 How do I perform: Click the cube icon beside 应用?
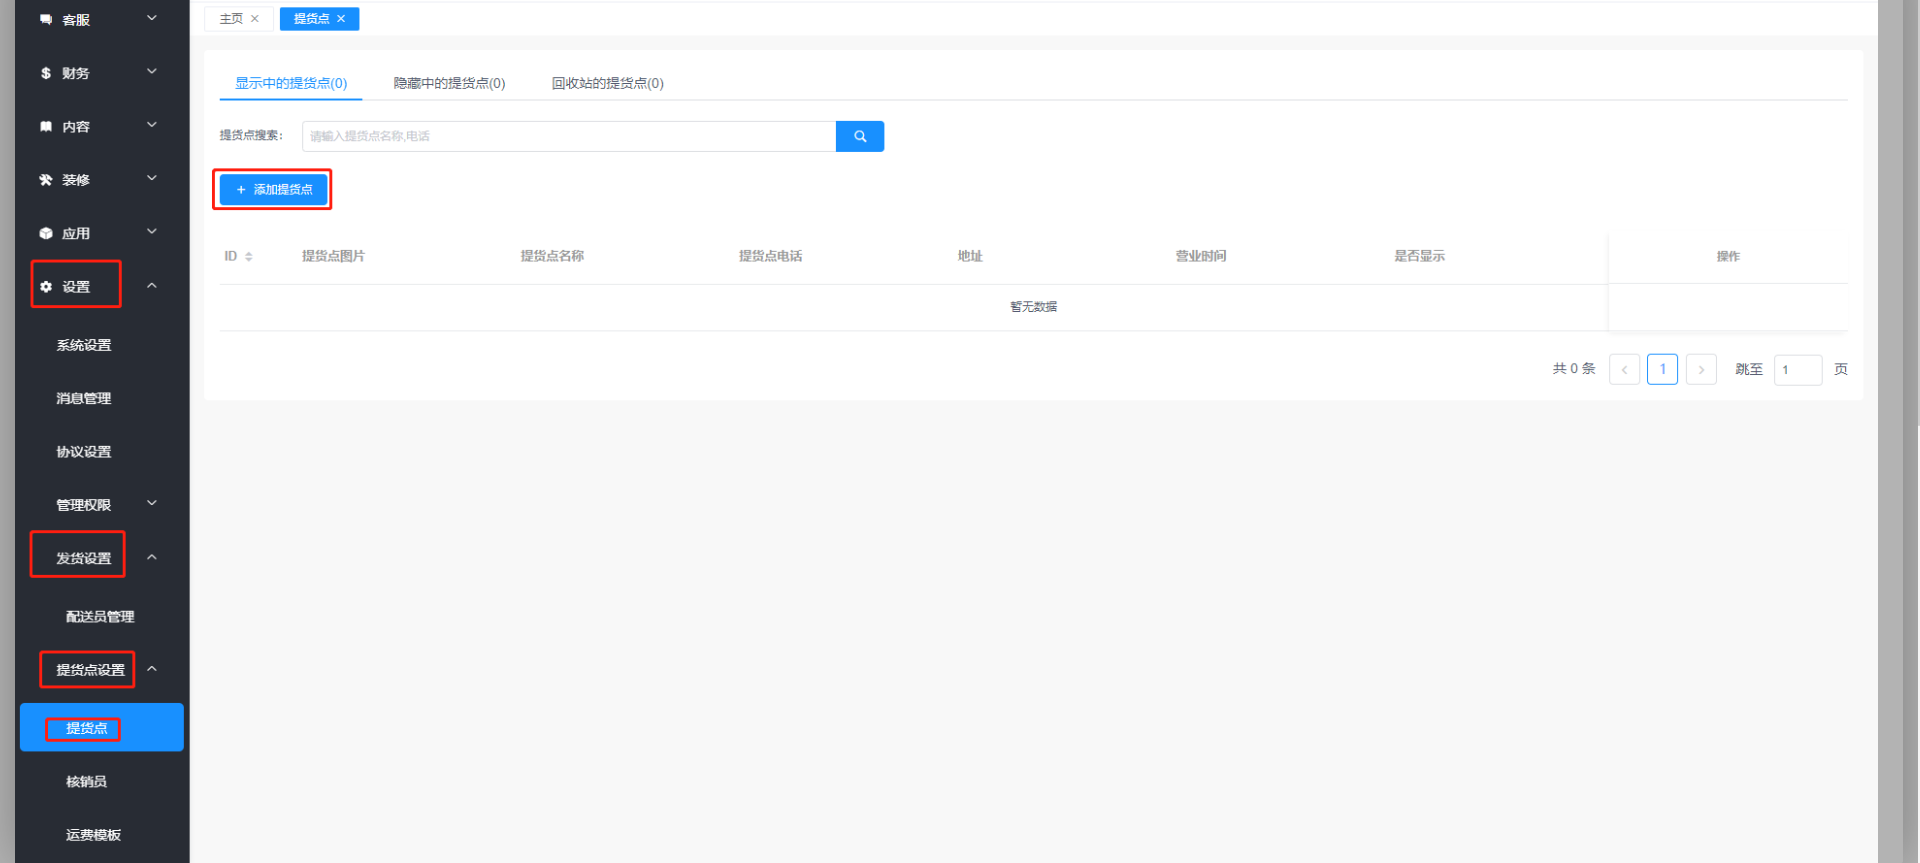46,233
